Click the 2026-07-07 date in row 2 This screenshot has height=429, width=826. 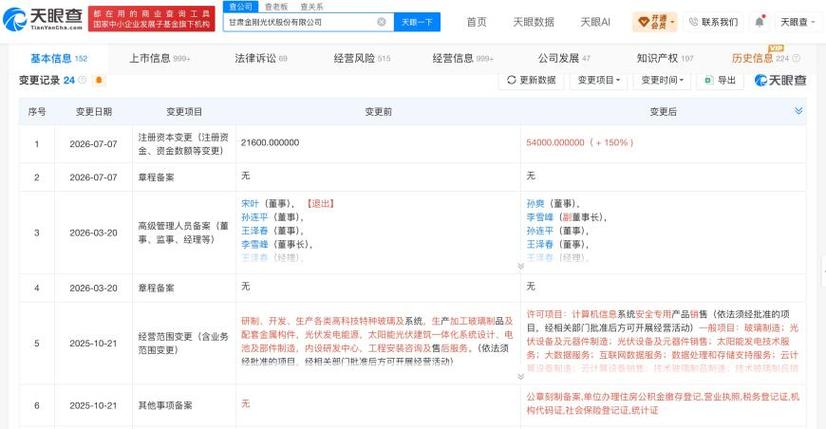click(x=93, y=178)
